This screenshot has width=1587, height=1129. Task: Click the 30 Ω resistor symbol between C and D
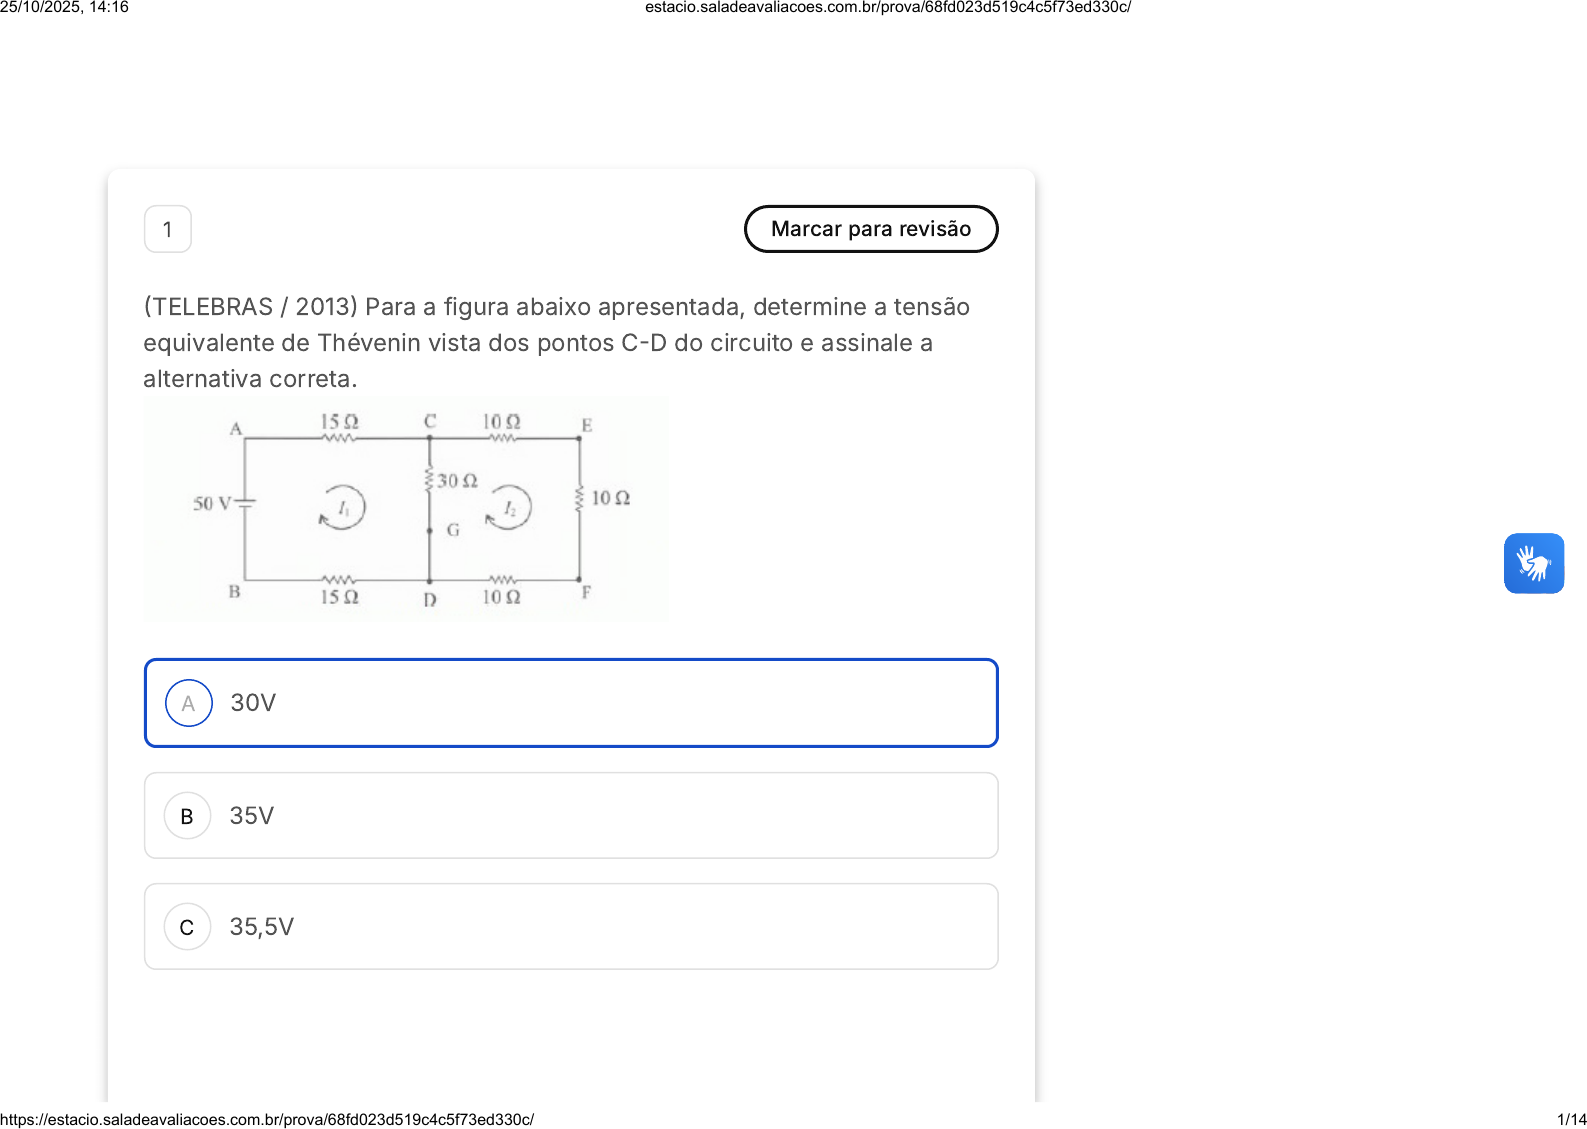(x=429, y=480)
